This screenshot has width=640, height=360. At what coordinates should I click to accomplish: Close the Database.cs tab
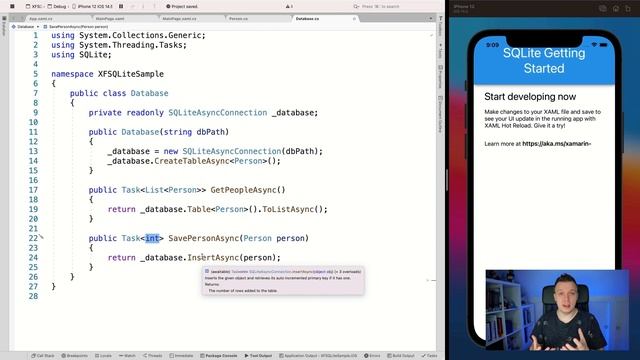pos(354,19)
